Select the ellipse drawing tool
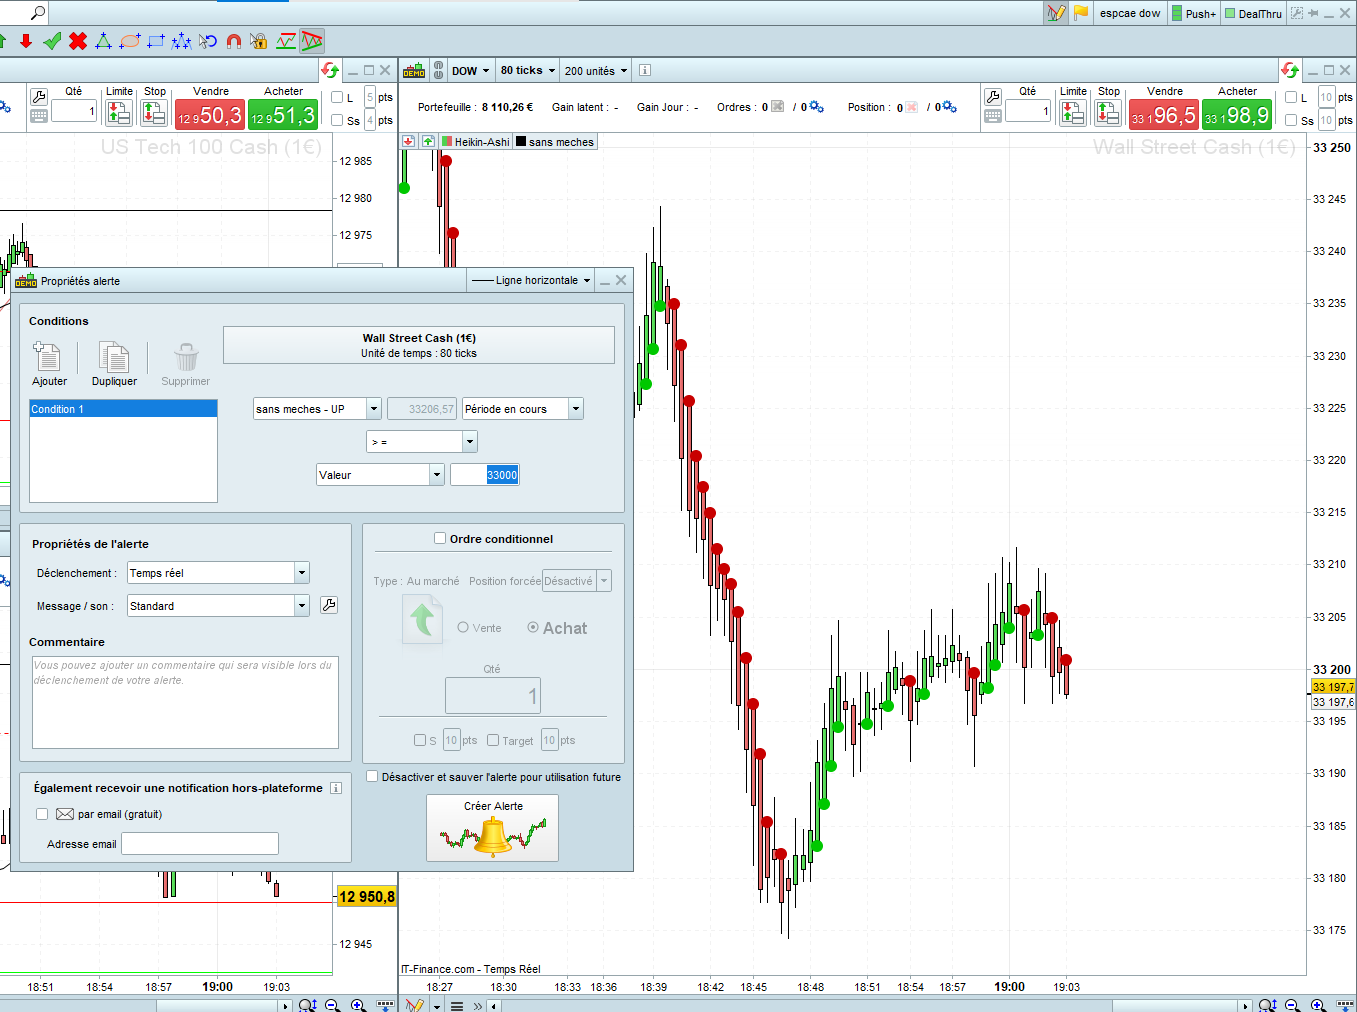Viewport: 1357px width, 1012px height. click(x=130, y=41)
